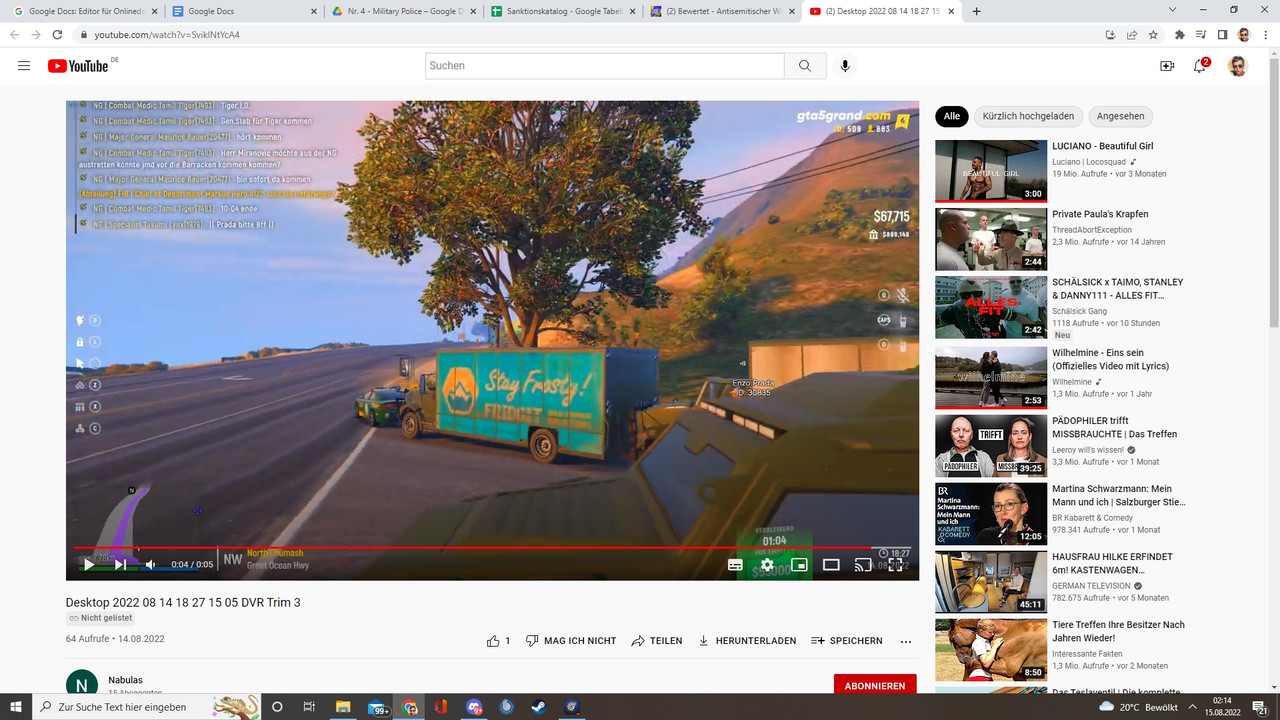Open the player settings gear
The height and width of the screenshot is (720, 1280).
pos(767,565)
